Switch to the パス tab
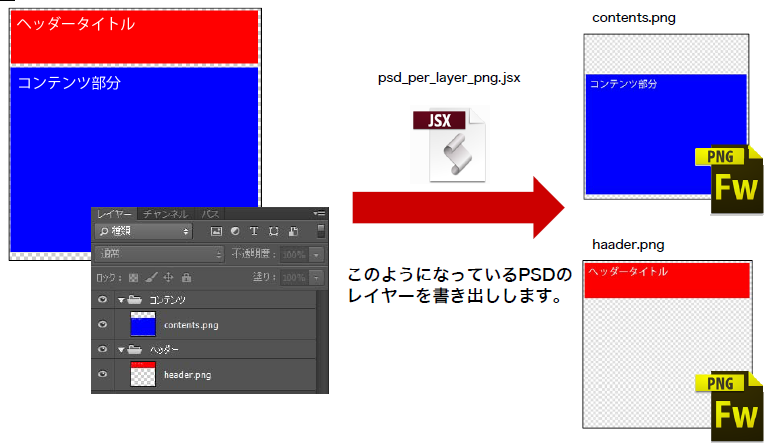This screenshot has width=774, height=448. tap(210, 214)
